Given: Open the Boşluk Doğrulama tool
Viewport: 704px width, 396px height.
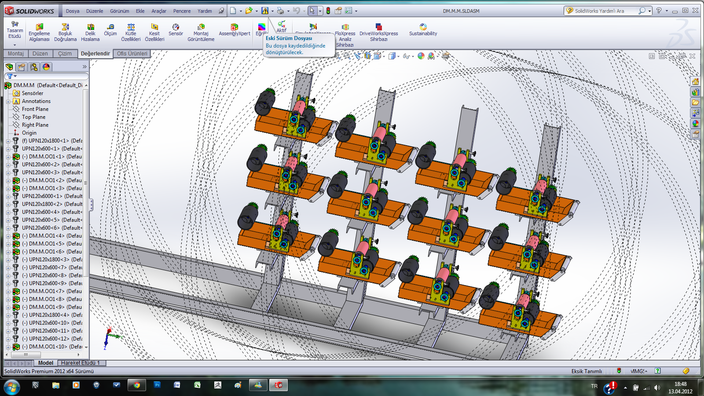Looking at the screenshot, I should [65, 33].
